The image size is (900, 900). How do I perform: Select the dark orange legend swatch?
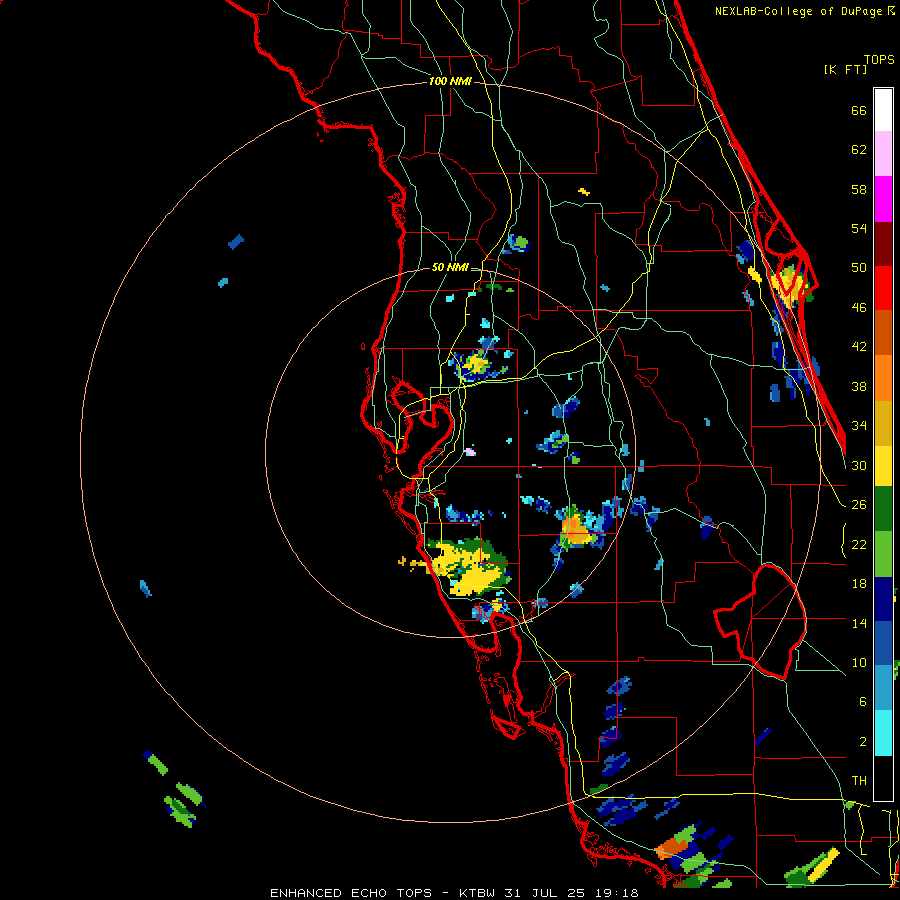(883, 333)
